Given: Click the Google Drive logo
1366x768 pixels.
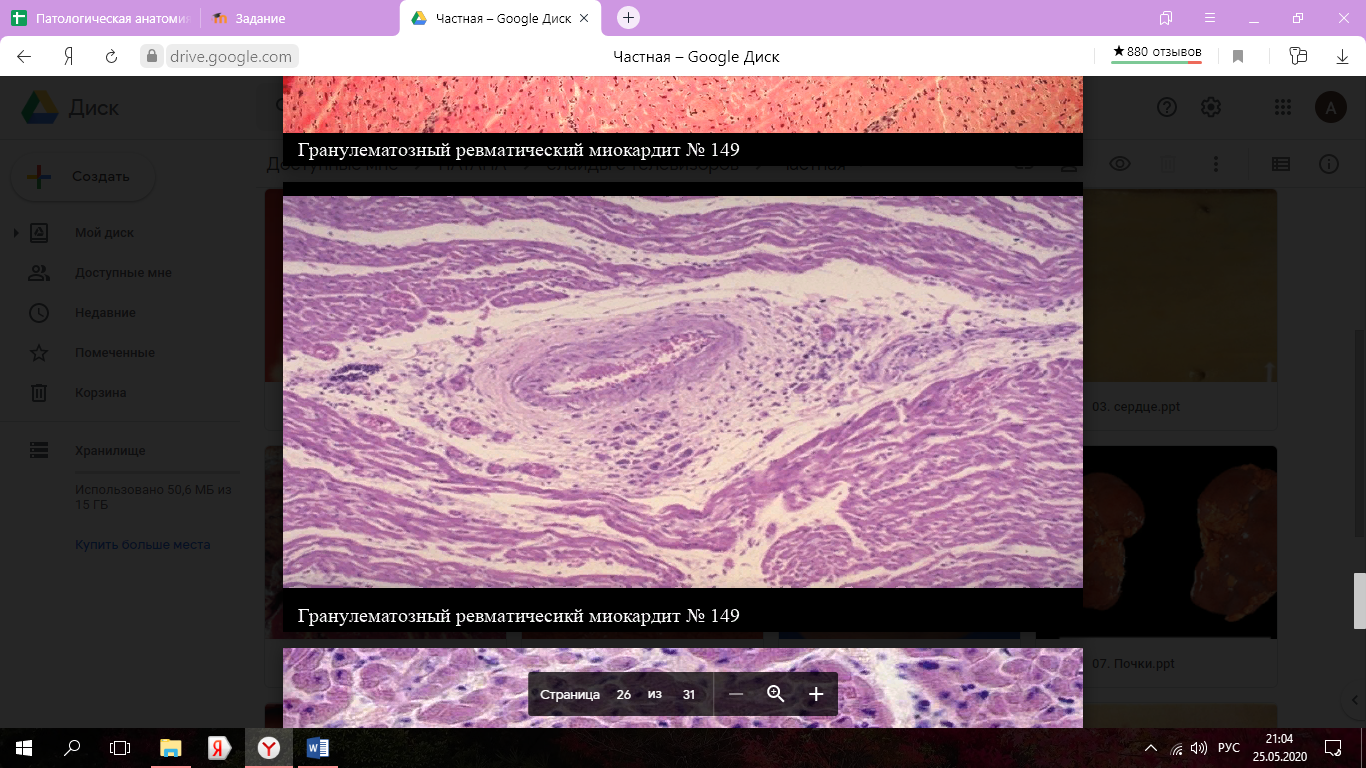Looking at the screenshot, I should click(x=40, y=107).
